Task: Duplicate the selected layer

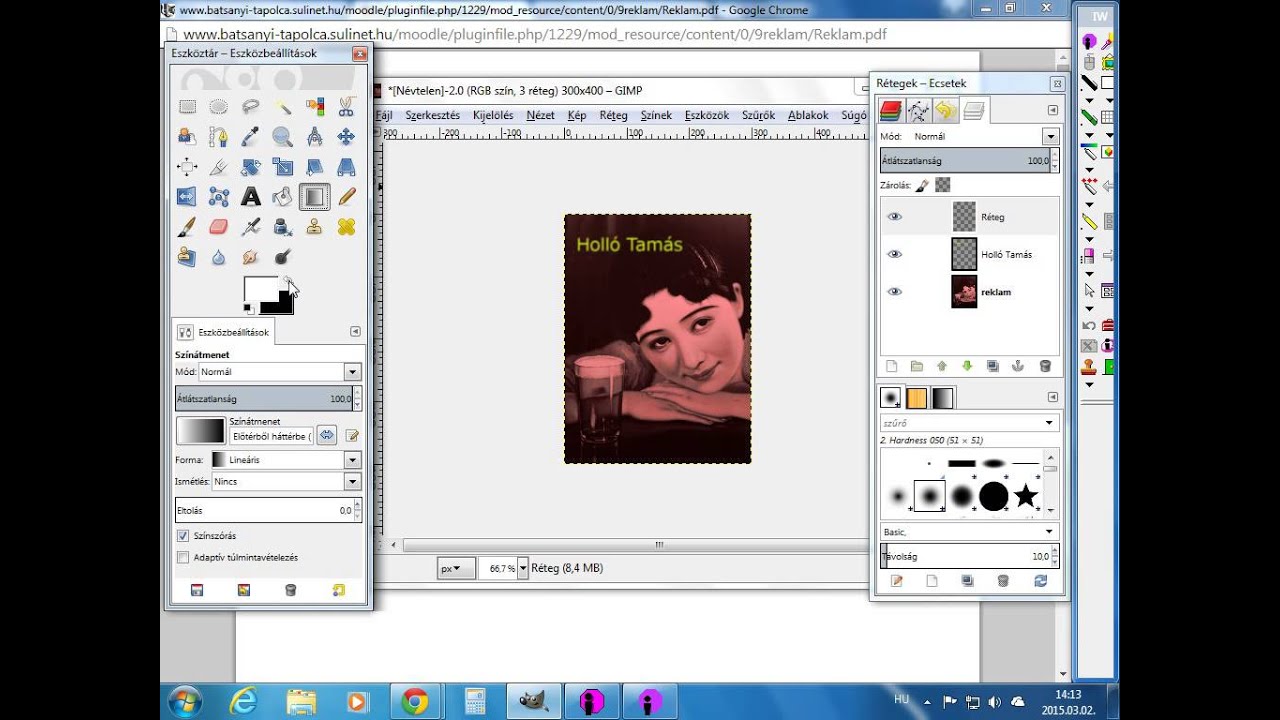Action: point(993,367)
